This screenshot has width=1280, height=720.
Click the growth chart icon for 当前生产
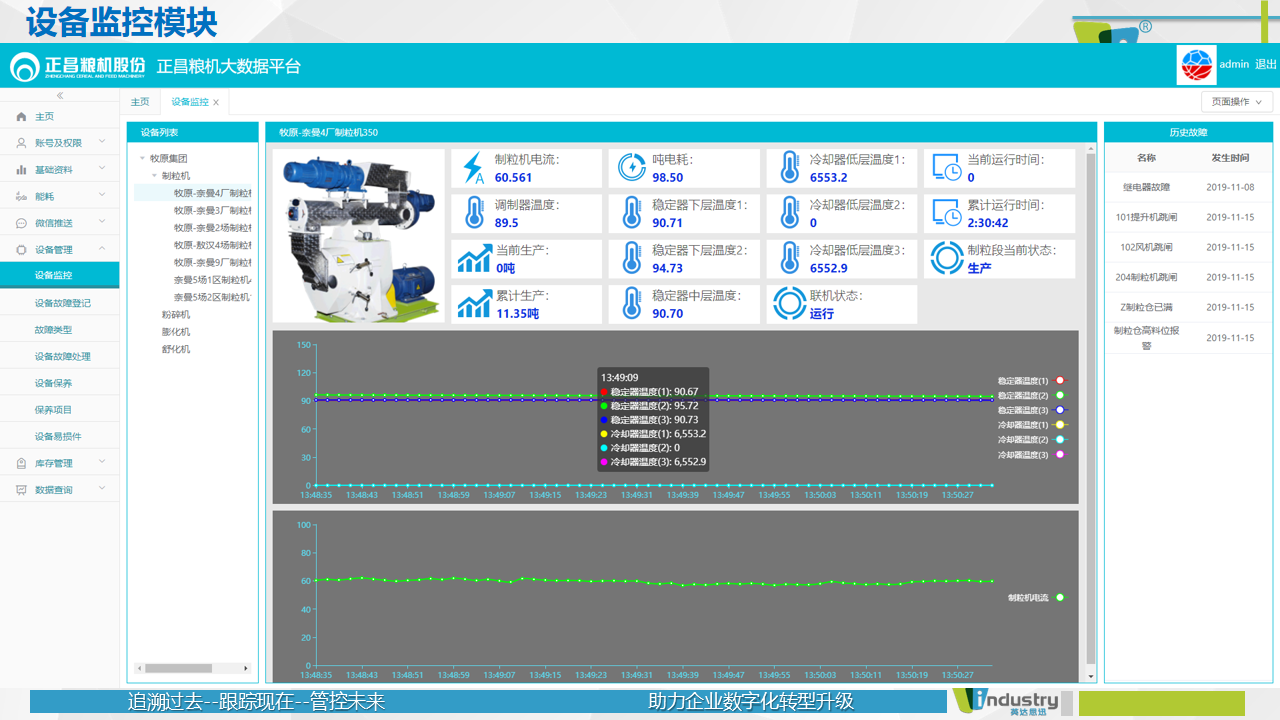point(473,259)
